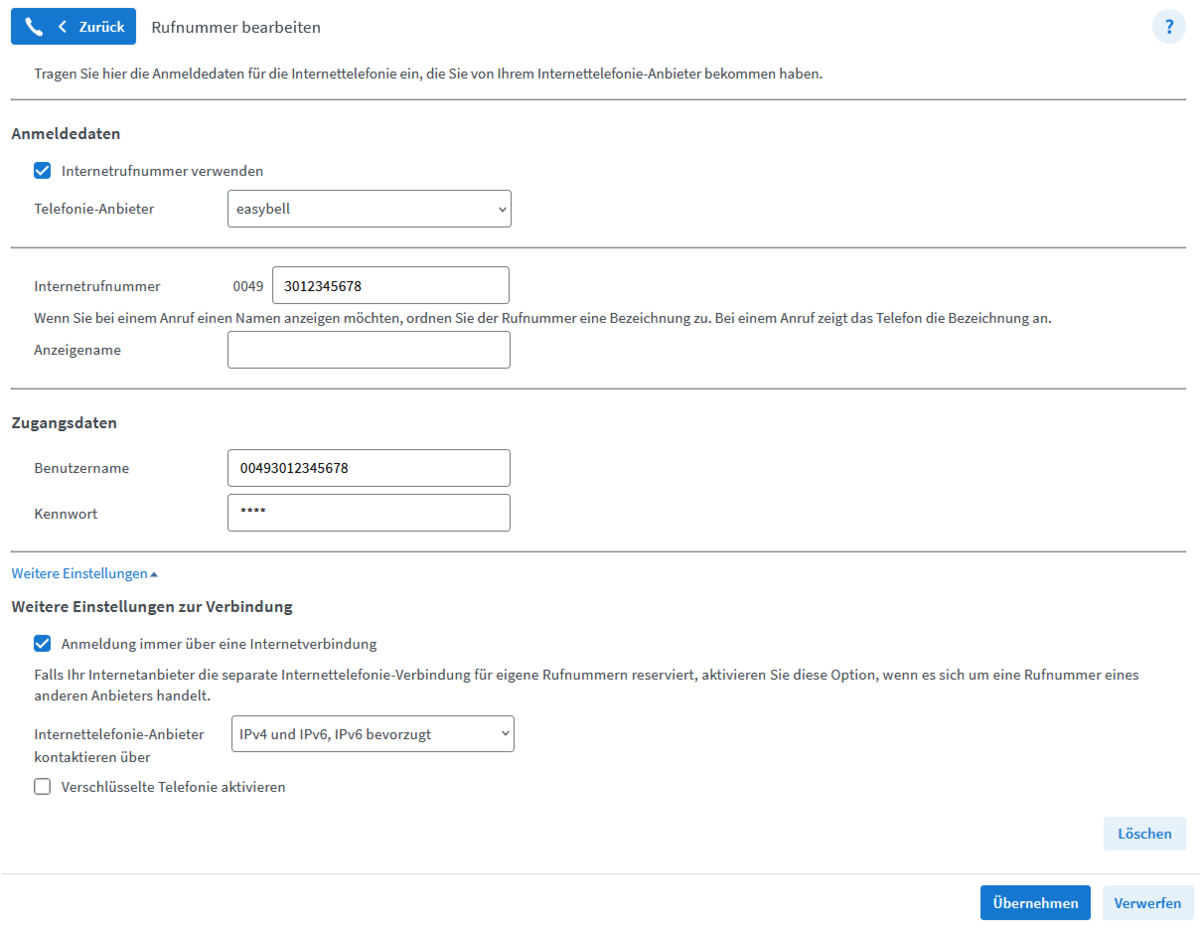Image resolution: width=1200 pixels, height=929 pixels.
Task: Click into the empty Anzeigename field
Action: pos(369,350)
